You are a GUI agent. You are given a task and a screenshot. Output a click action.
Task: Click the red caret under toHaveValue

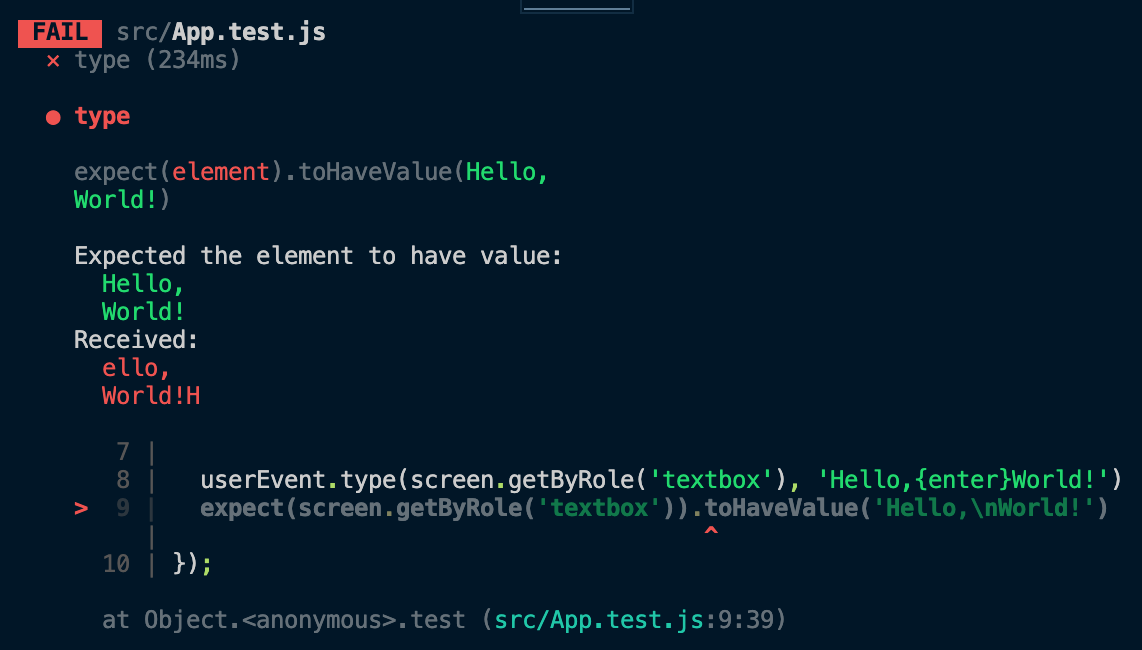(x=711, y=531)
